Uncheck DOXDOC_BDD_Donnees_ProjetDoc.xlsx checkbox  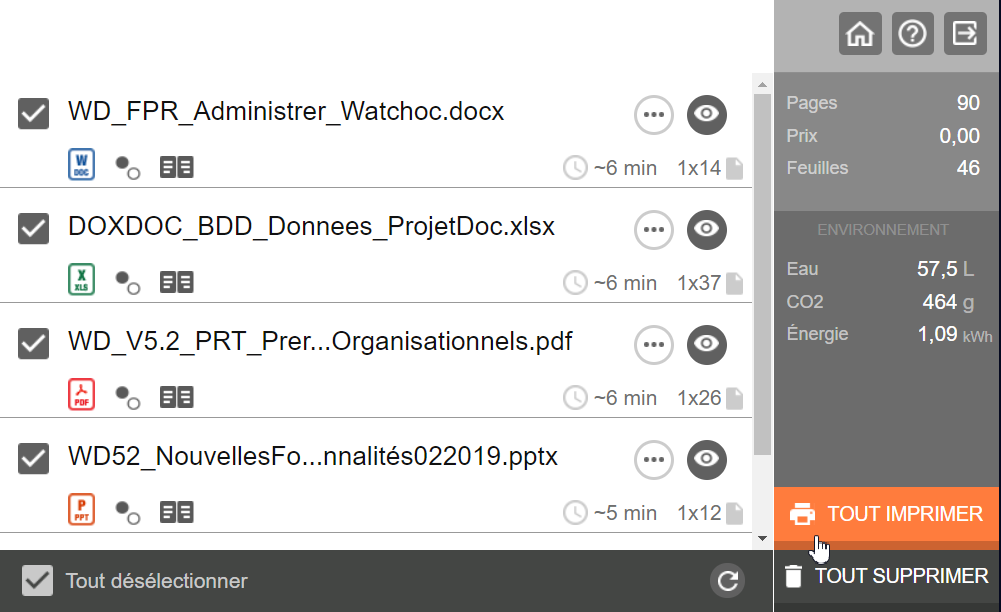click(x=35, y=229)
